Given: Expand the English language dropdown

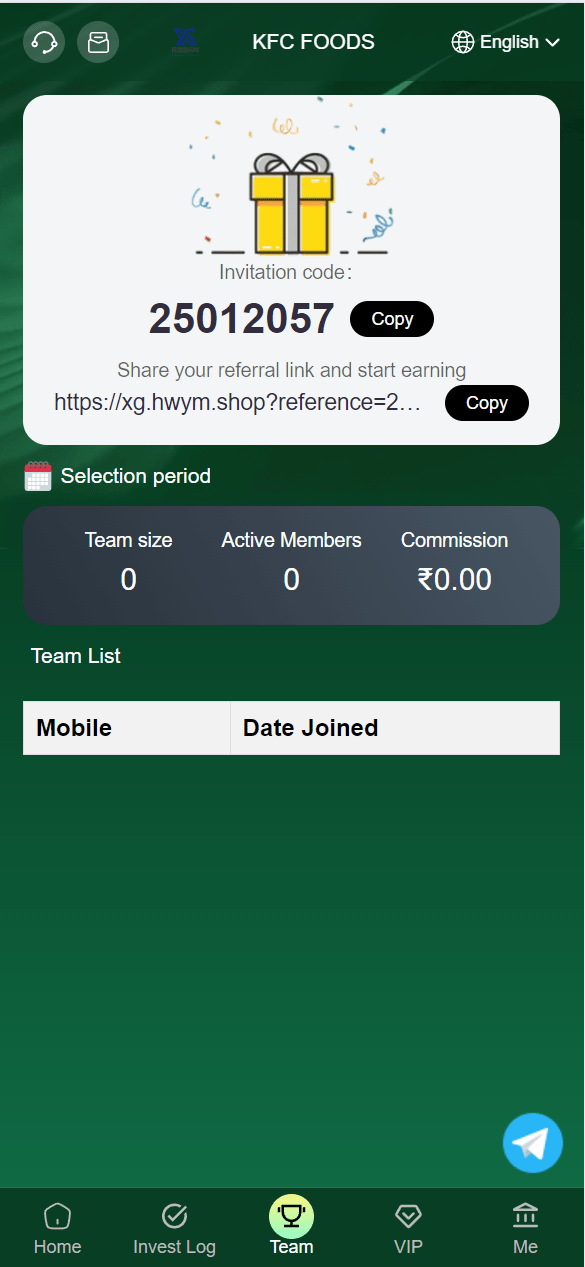Looking at the screenshot, I should coord(506,42).
